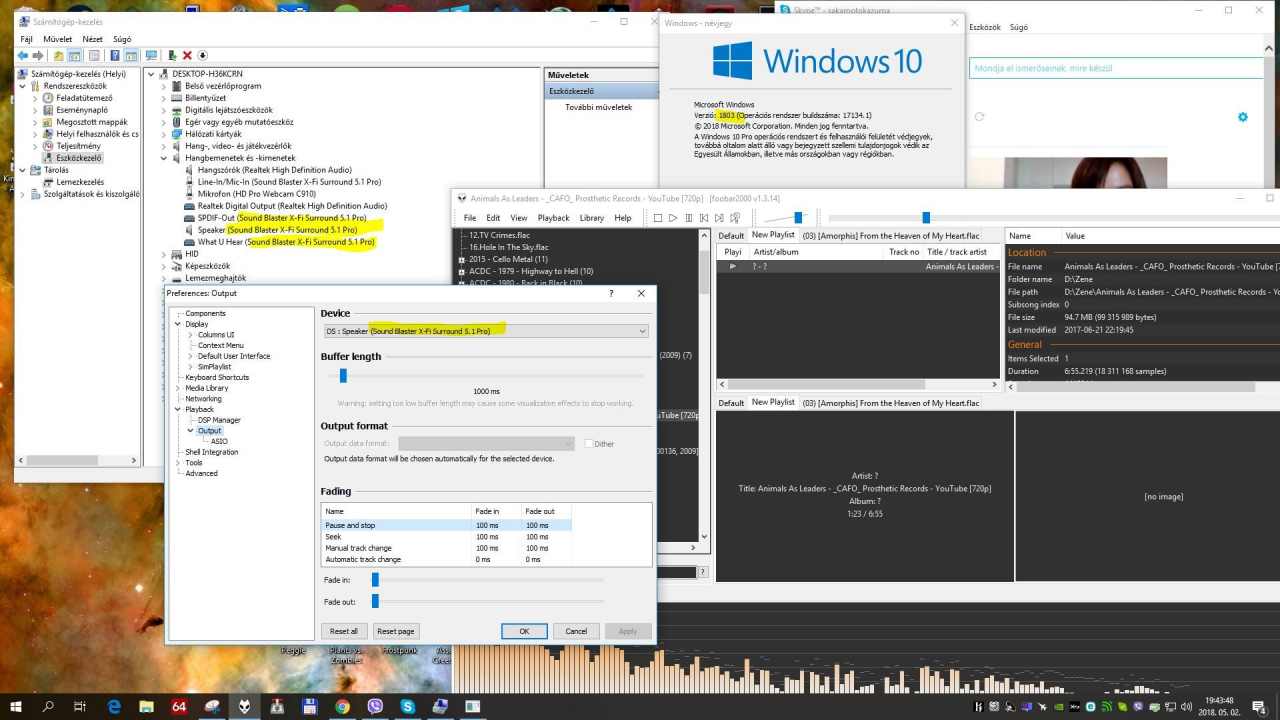Click the Skype settings gear icon

coord(1243,117)
